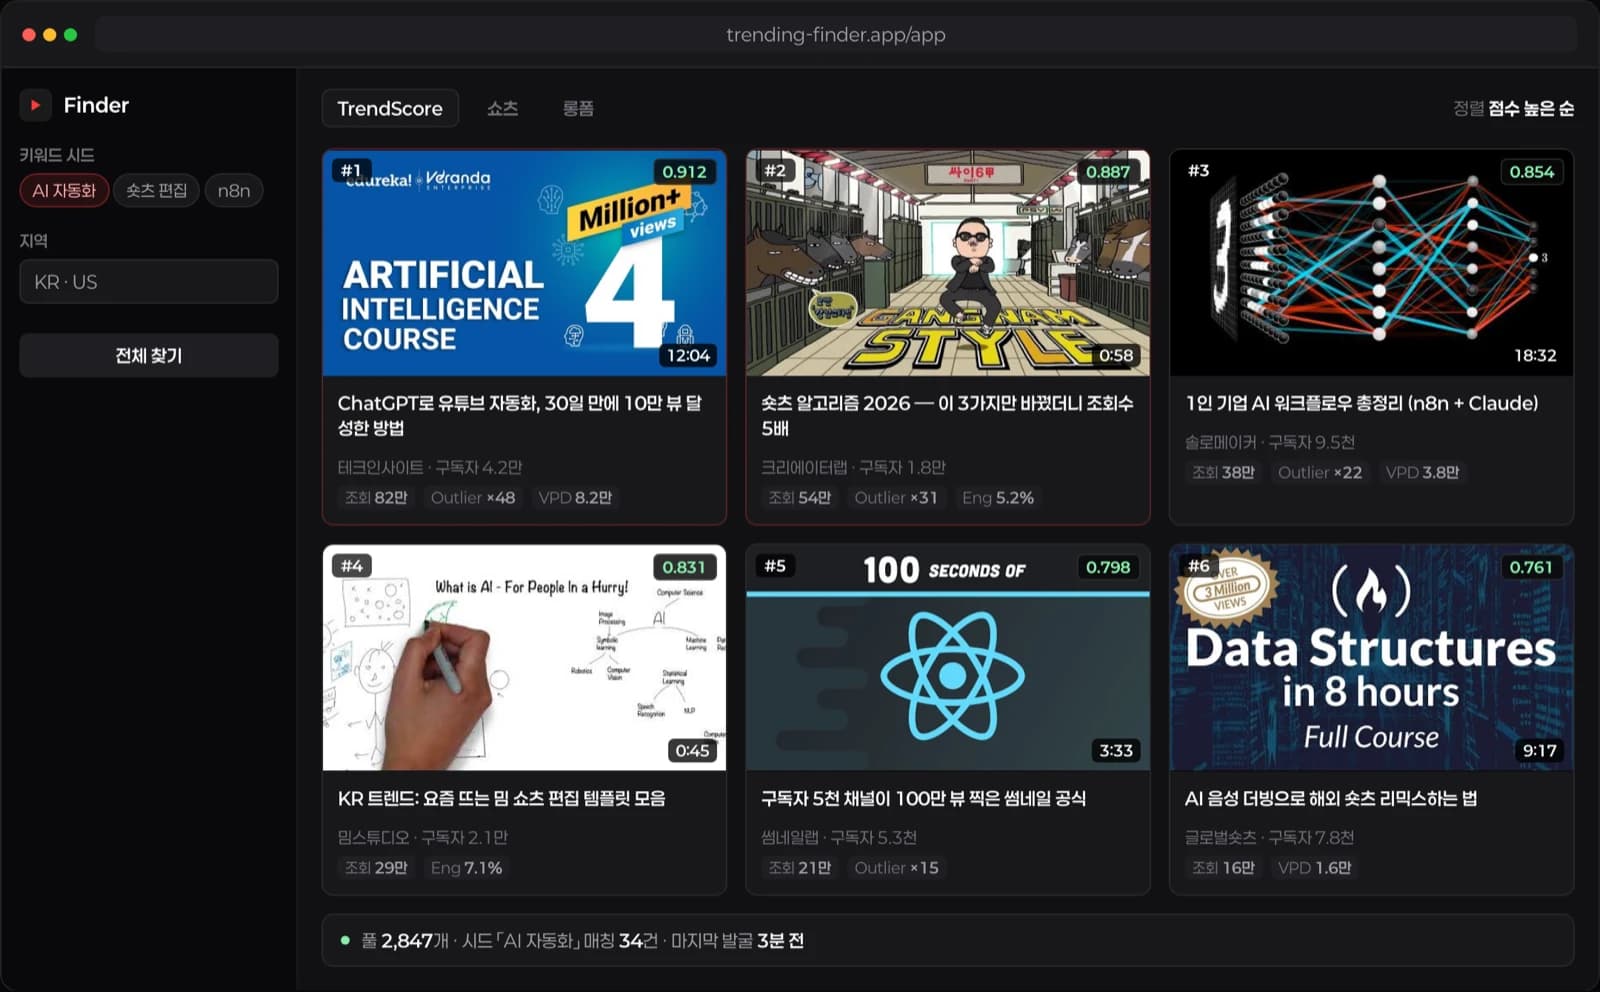1600x992 pixels.
Task: Select the TrendScore tab
Action: (x=390, y=108)
